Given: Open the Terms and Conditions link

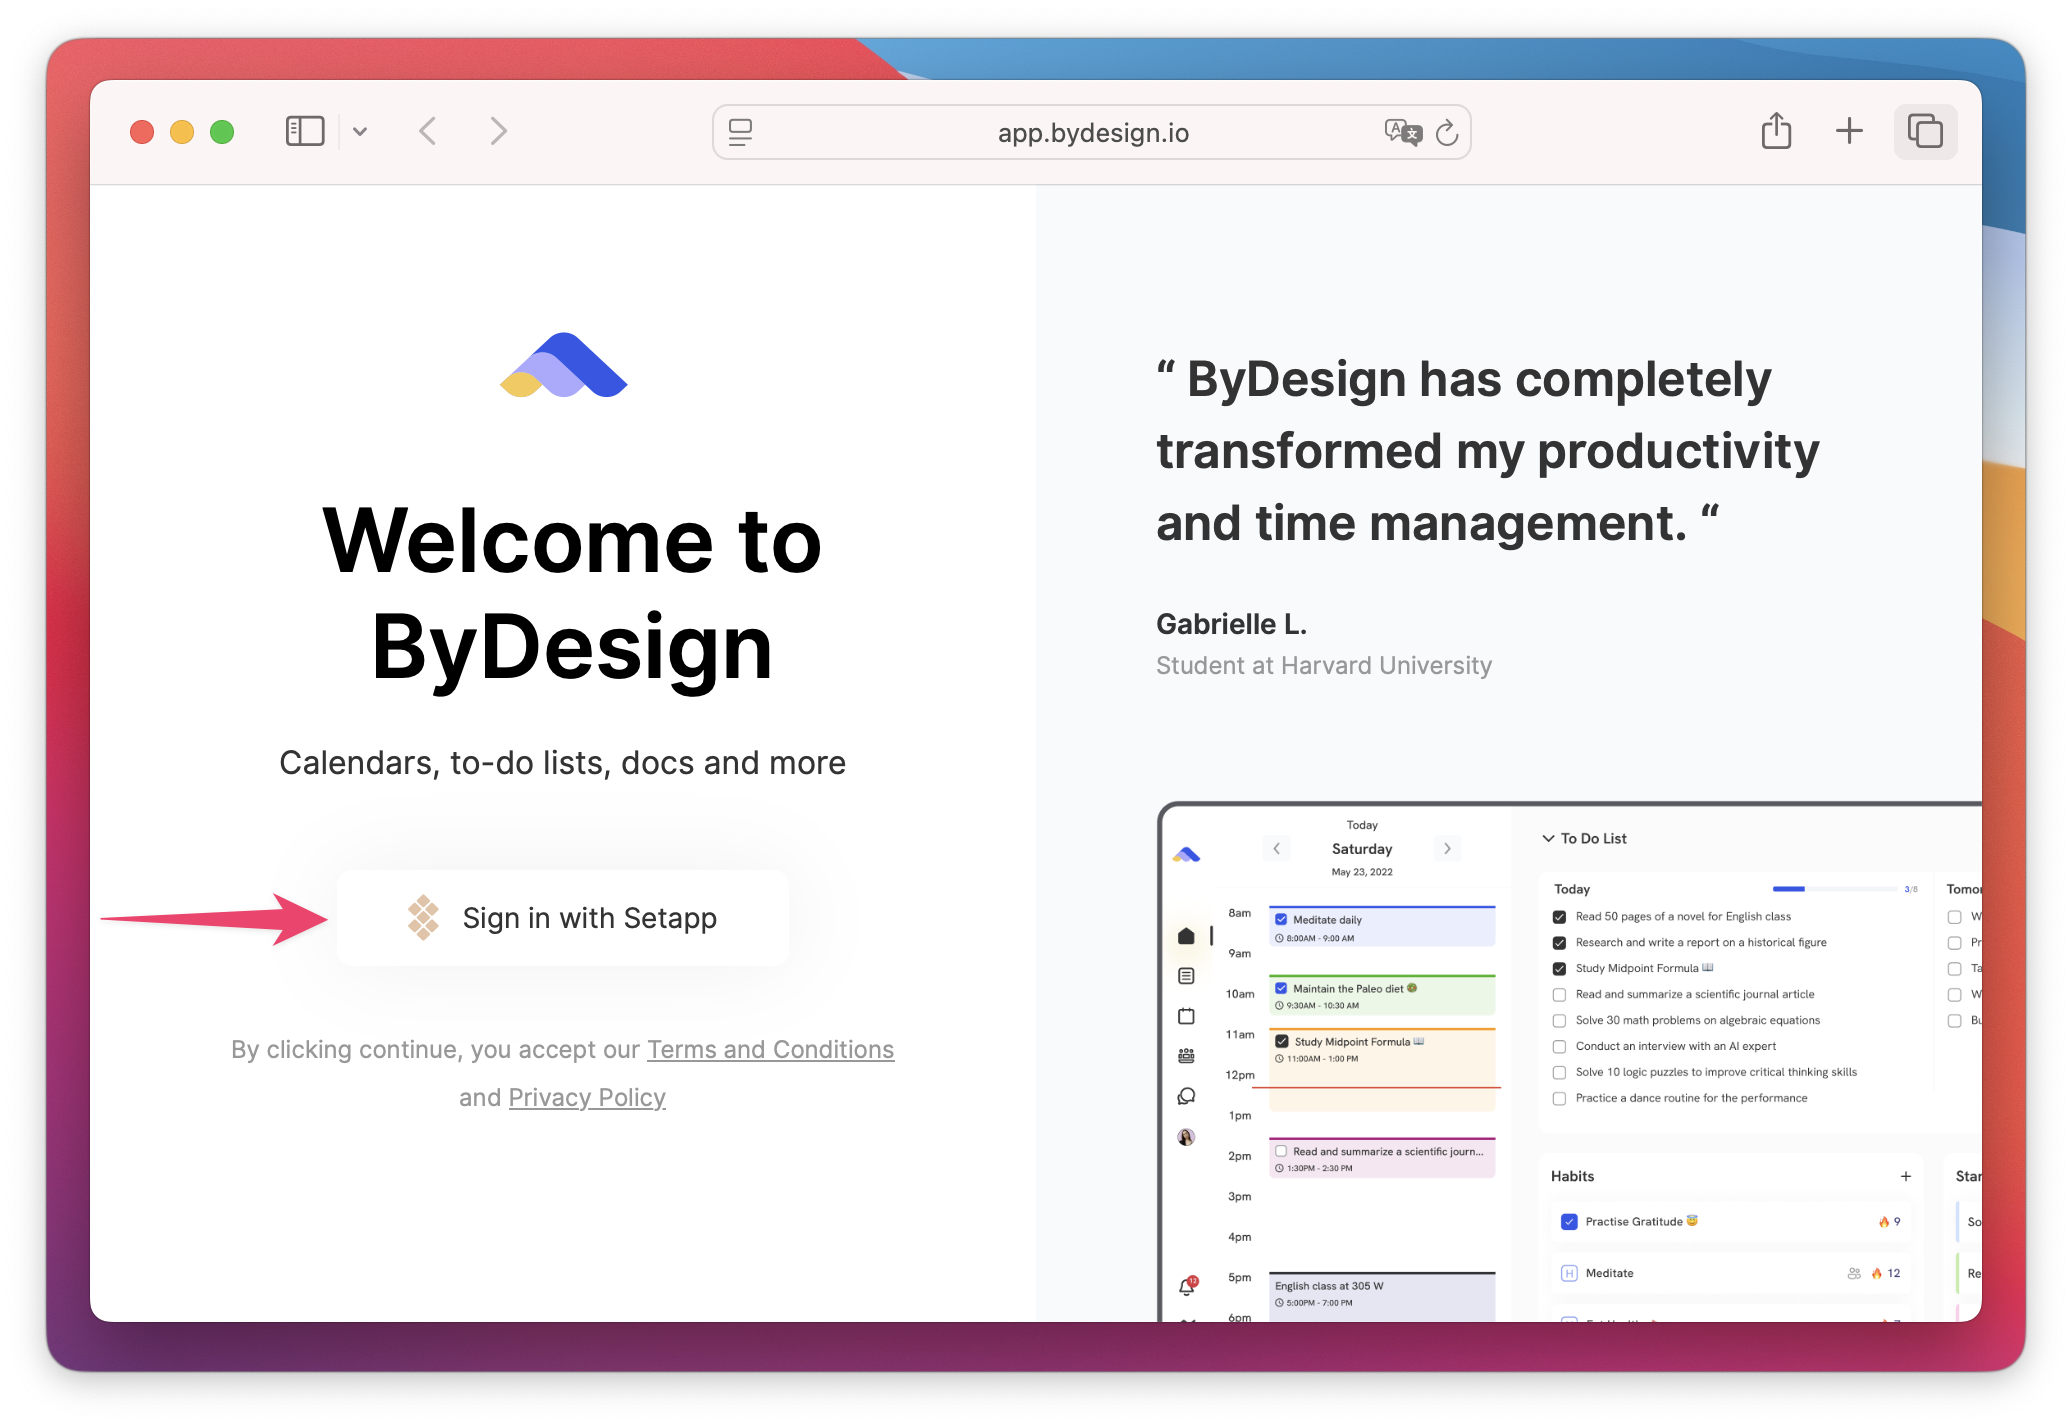Looking at the screenshot, I should pyautogui.click(x=770, y=1049).
